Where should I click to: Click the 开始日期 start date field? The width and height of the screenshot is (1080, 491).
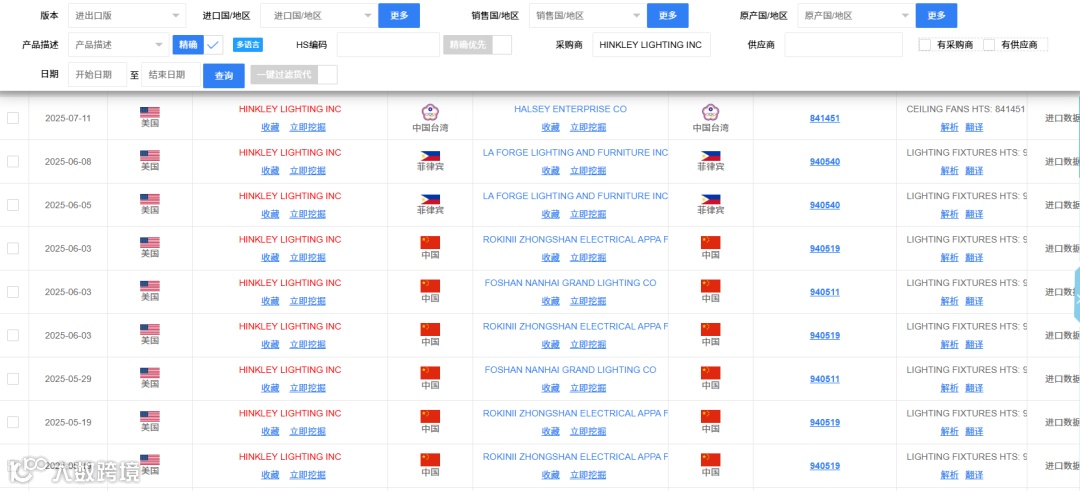(x=97, y=75)
